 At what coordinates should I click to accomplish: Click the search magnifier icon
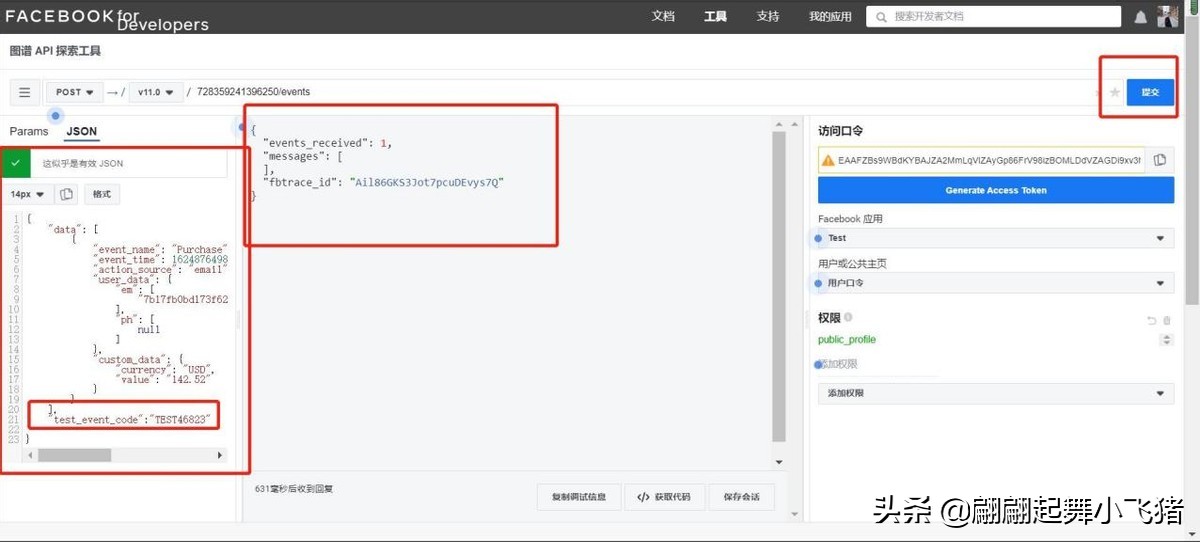point(880,17)
